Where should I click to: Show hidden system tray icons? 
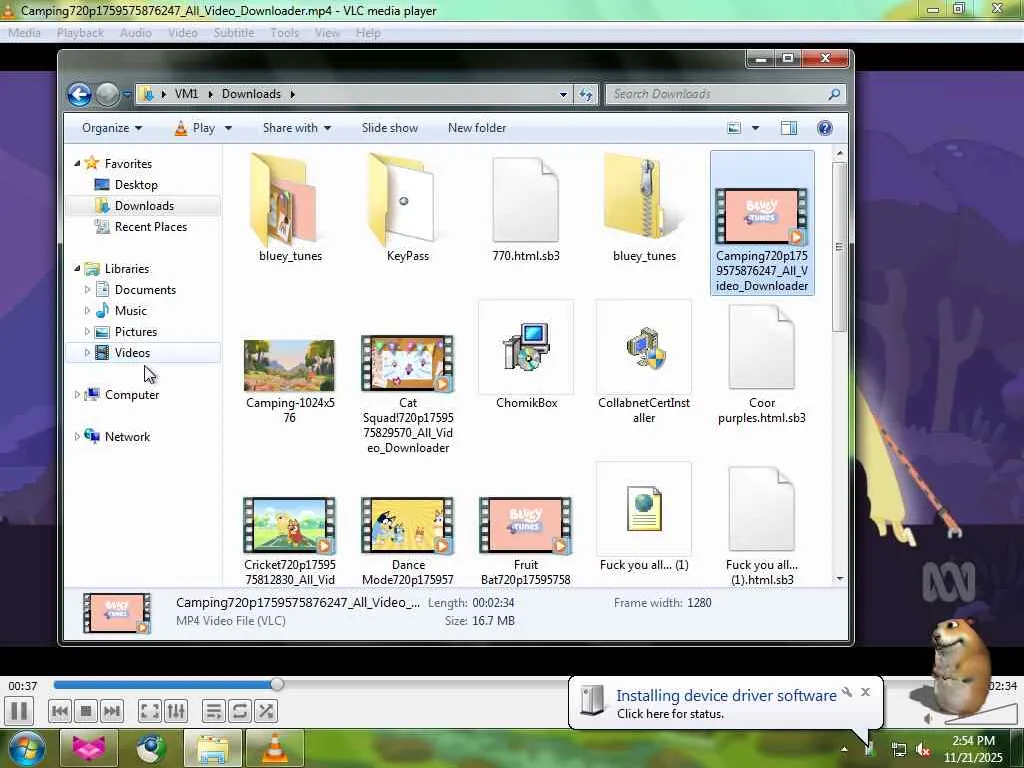pos(844,749)
